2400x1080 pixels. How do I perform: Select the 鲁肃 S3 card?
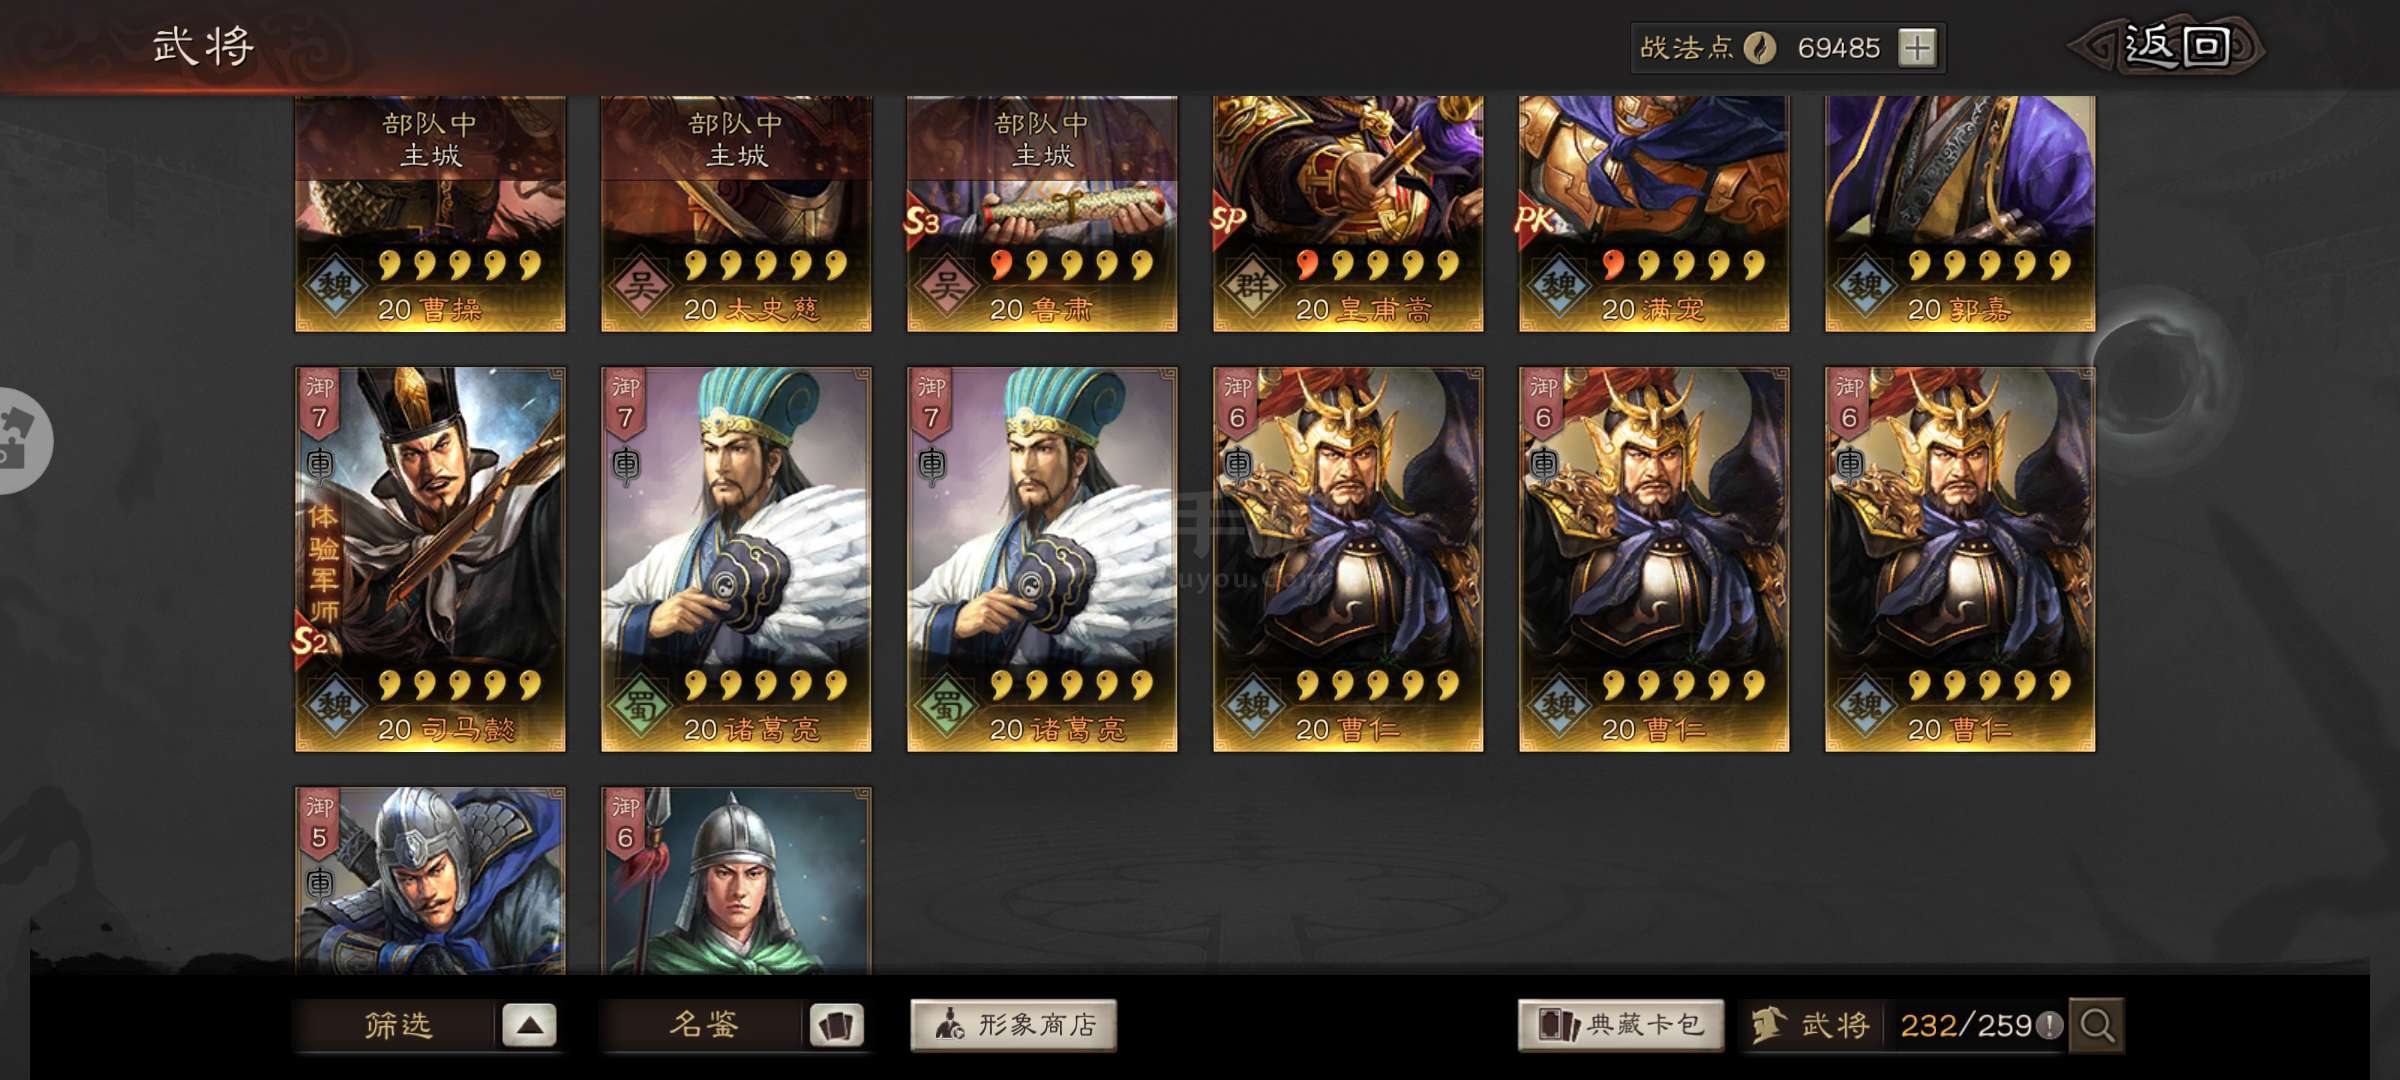[x=1042, y=214]
